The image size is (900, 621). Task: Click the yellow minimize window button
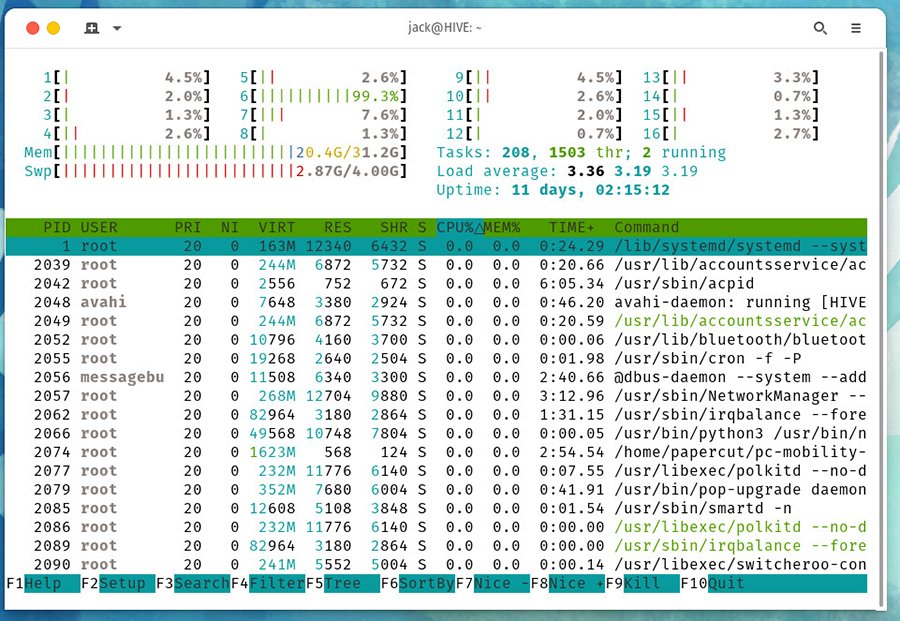[x=54, y=28]
